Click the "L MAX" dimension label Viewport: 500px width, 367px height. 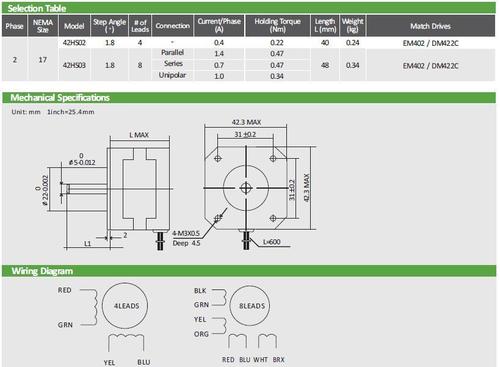(x=139, y=135)
